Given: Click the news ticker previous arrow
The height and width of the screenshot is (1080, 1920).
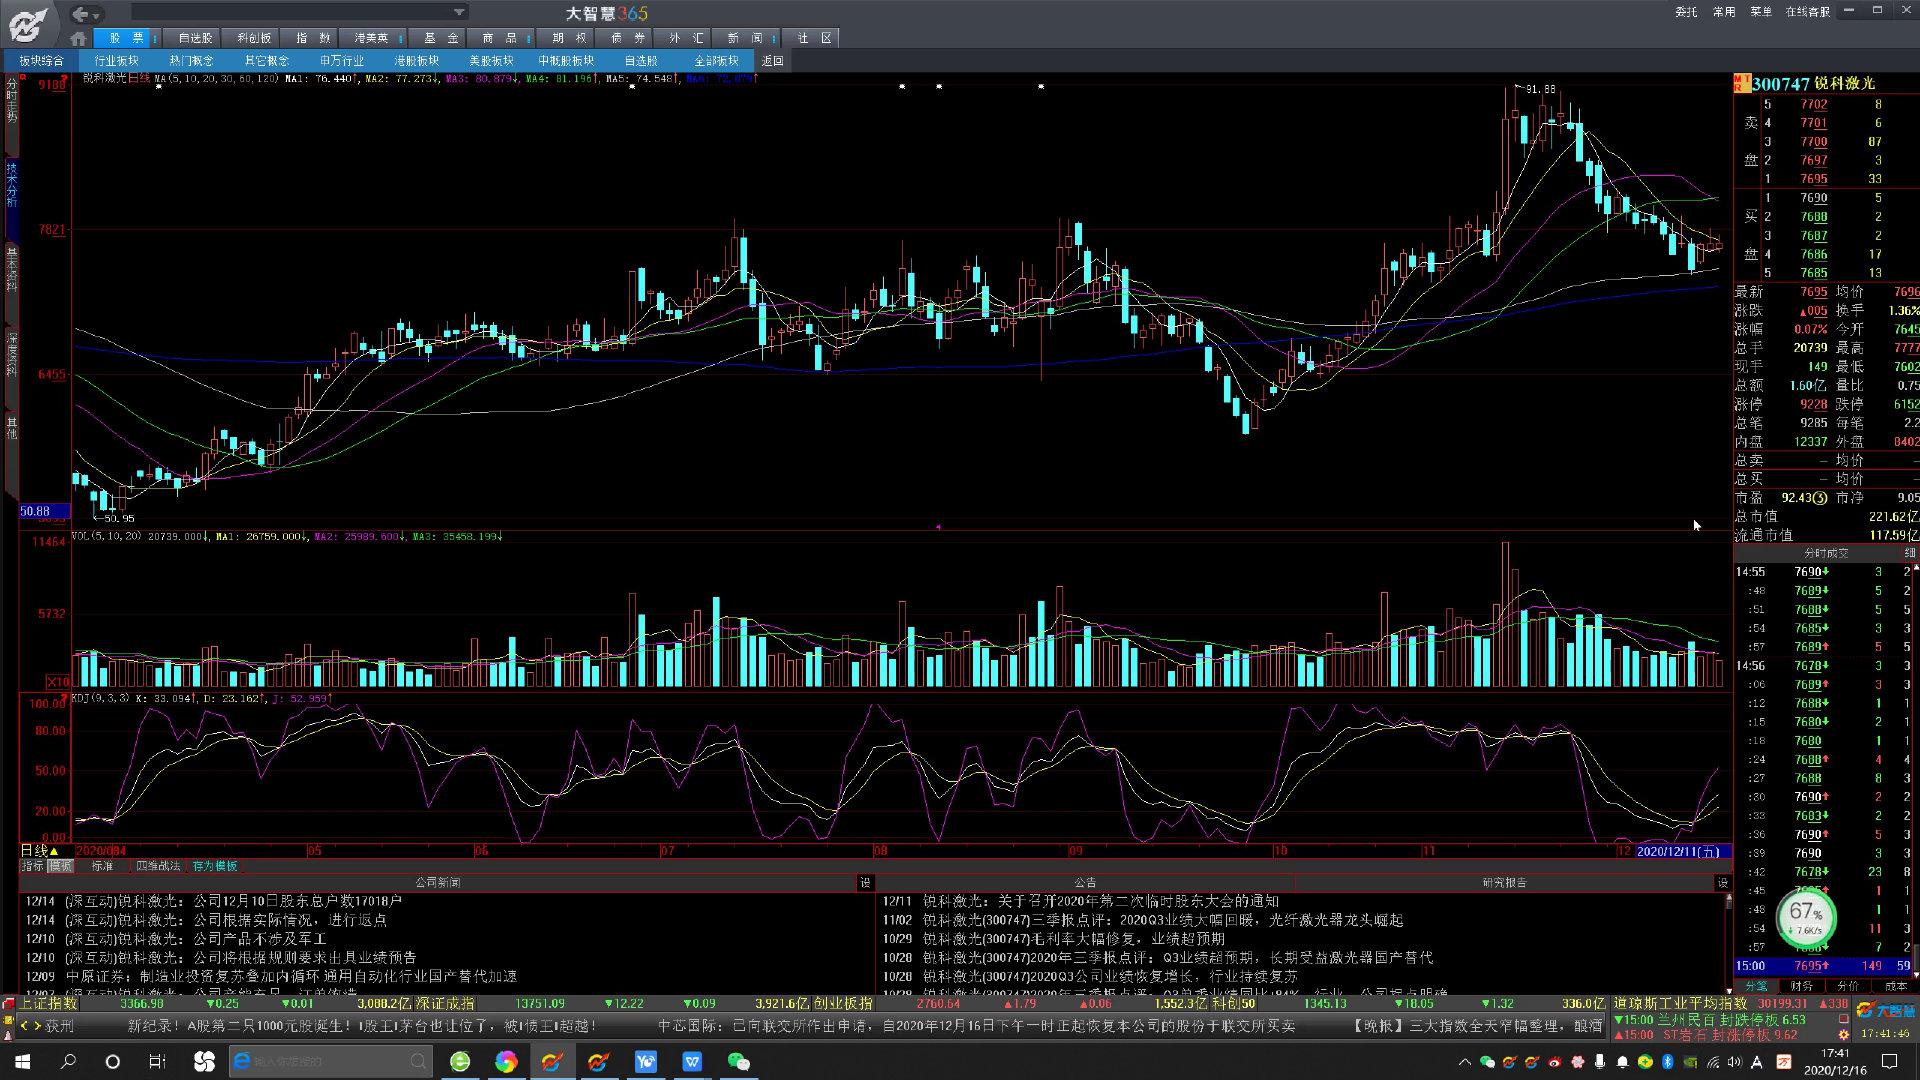Looking at the screenshot, I should pos(25,1026).
